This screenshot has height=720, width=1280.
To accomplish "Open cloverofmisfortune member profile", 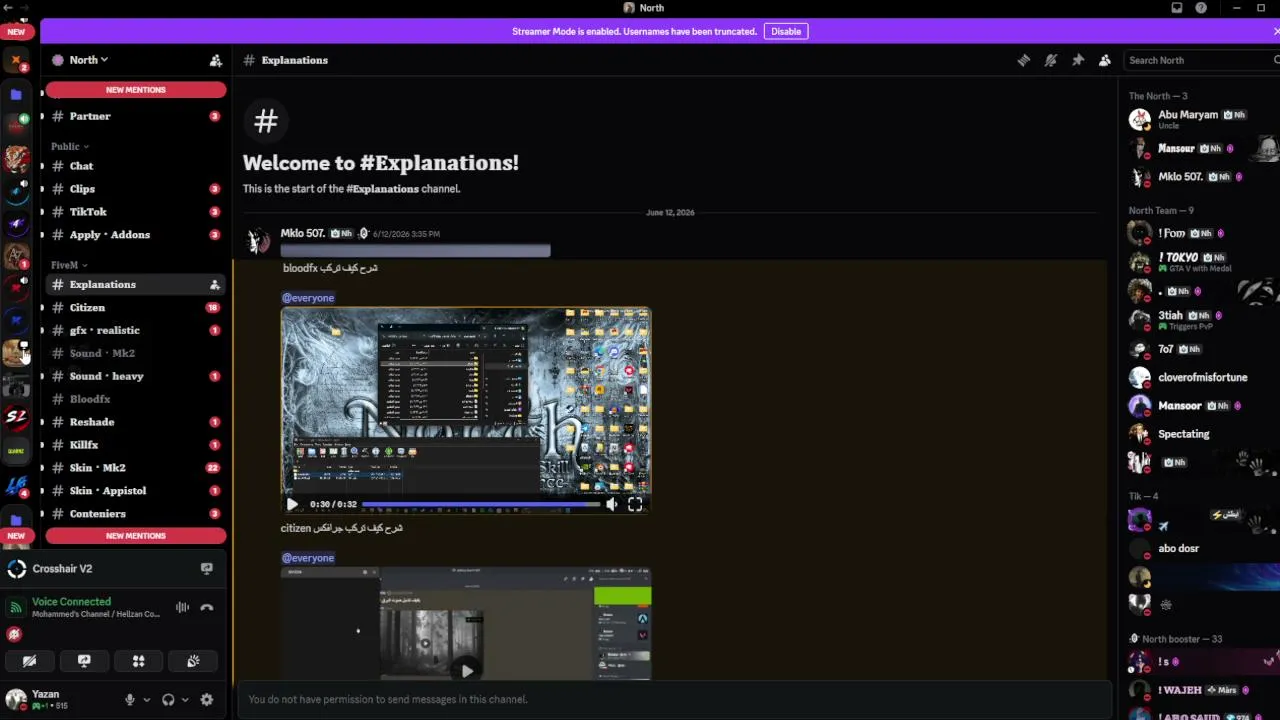I will (x=1200, y=378).
